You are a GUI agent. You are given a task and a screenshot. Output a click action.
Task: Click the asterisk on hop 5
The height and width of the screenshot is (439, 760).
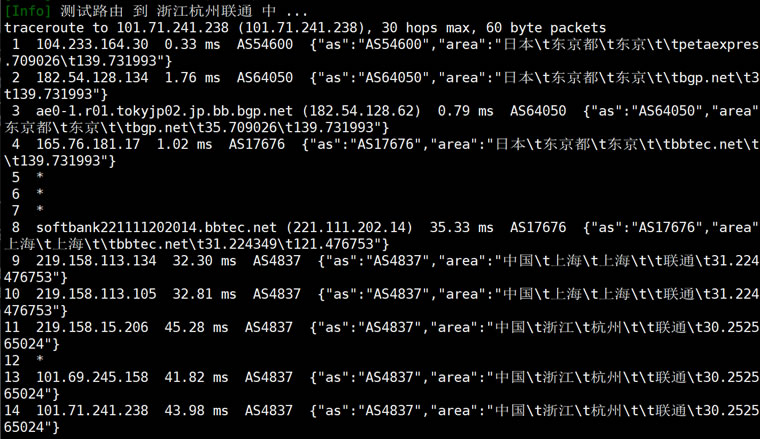(40, 176)
